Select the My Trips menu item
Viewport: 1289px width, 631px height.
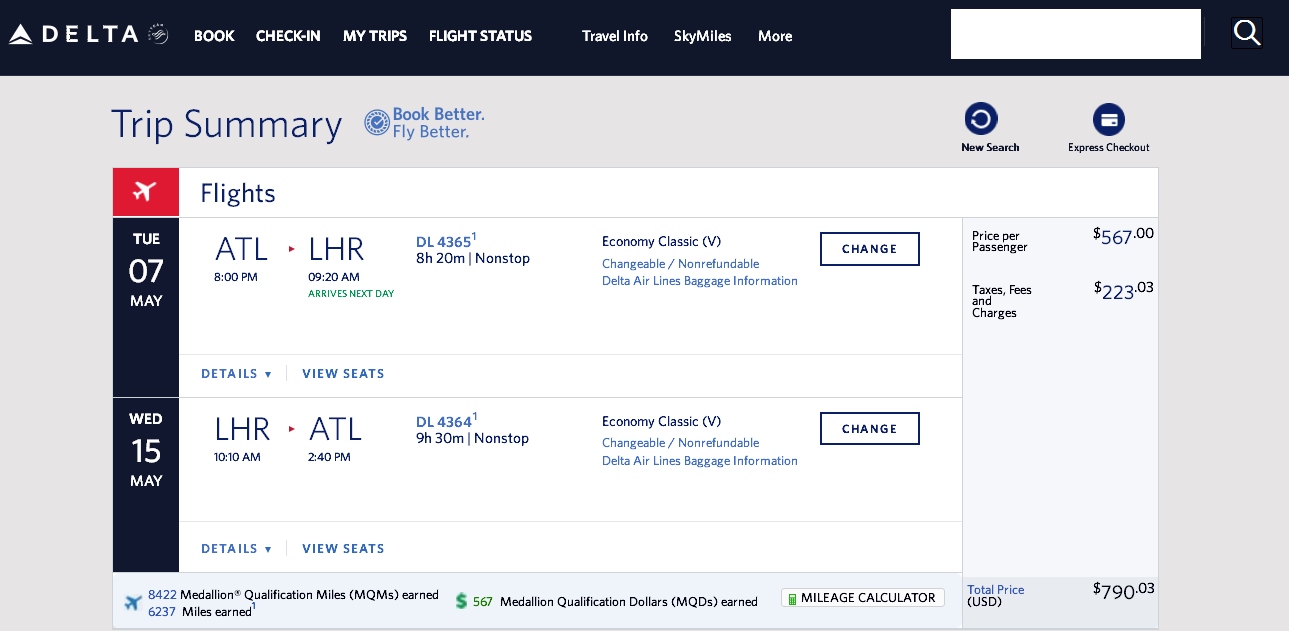click(375, 36)
